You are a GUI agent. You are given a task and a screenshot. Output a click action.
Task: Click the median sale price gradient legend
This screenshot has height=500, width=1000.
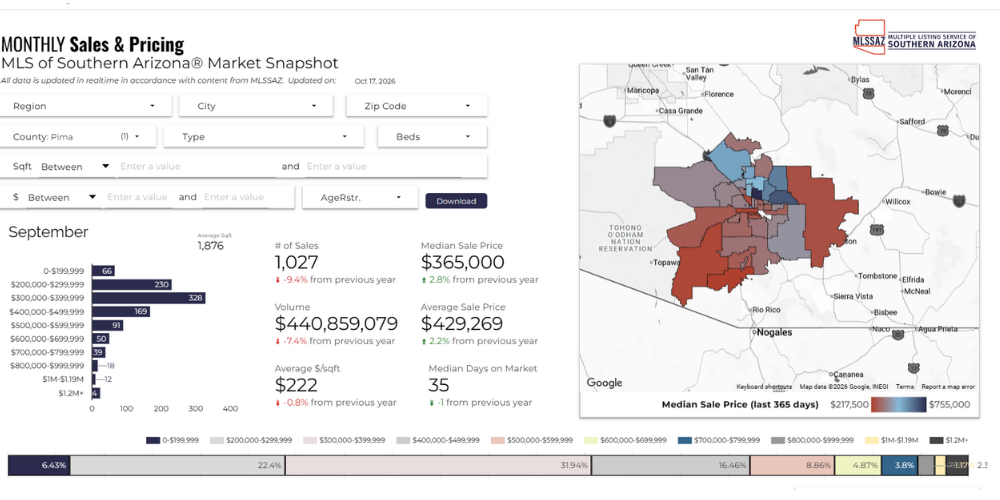pos(899,404)
